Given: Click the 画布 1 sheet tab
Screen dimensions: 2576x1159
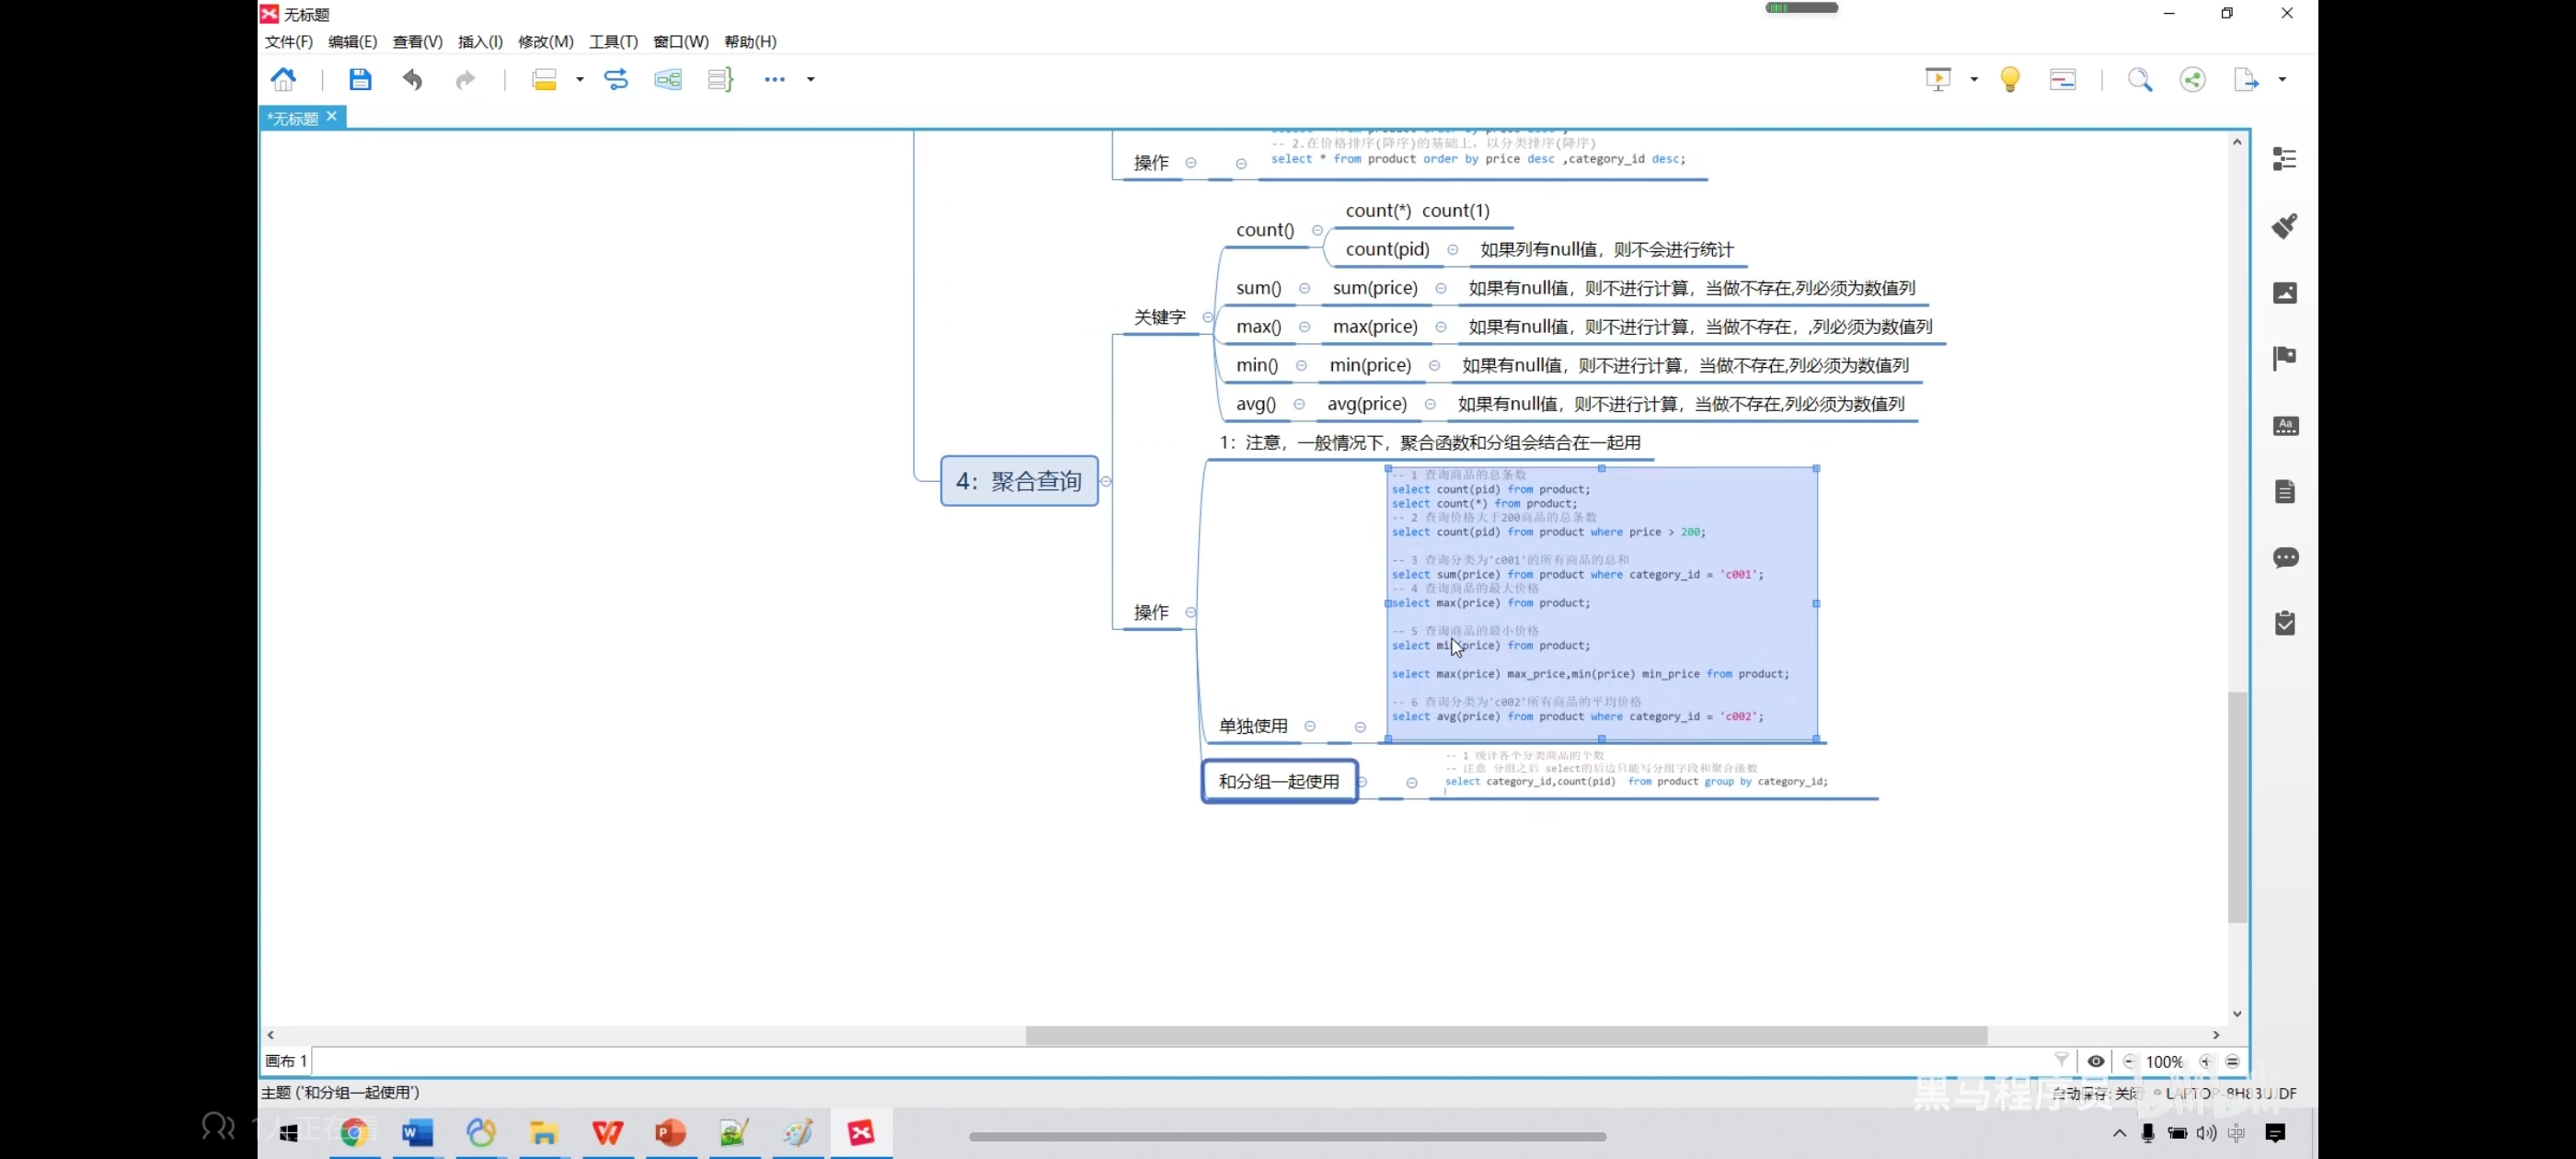Looking at the screenshot, I should pos(286,1061).
